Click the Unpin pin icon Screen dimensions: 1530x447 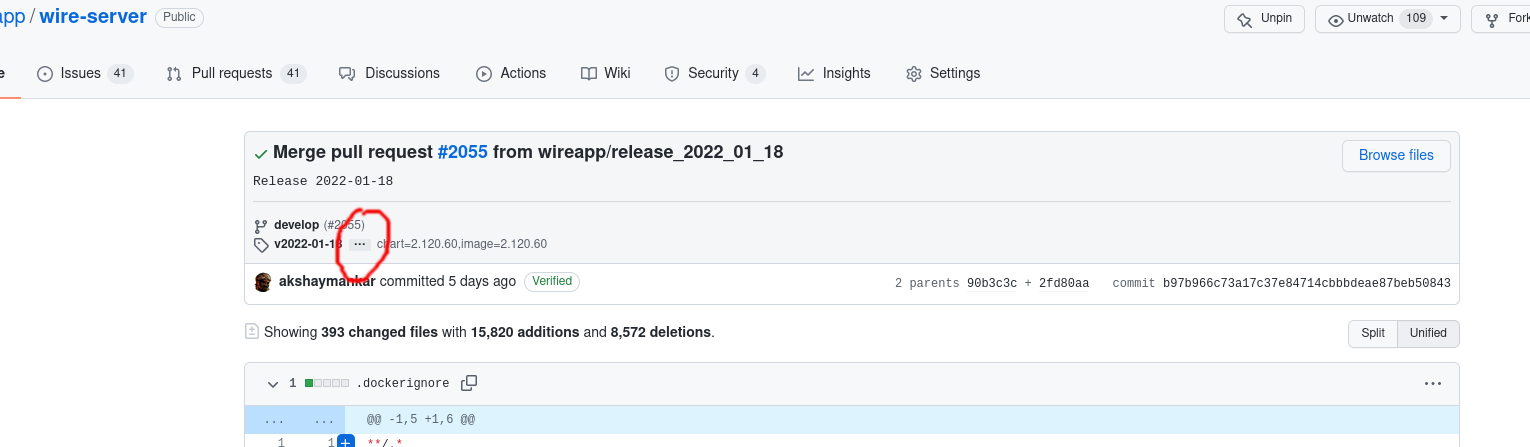pos(1245,19)
